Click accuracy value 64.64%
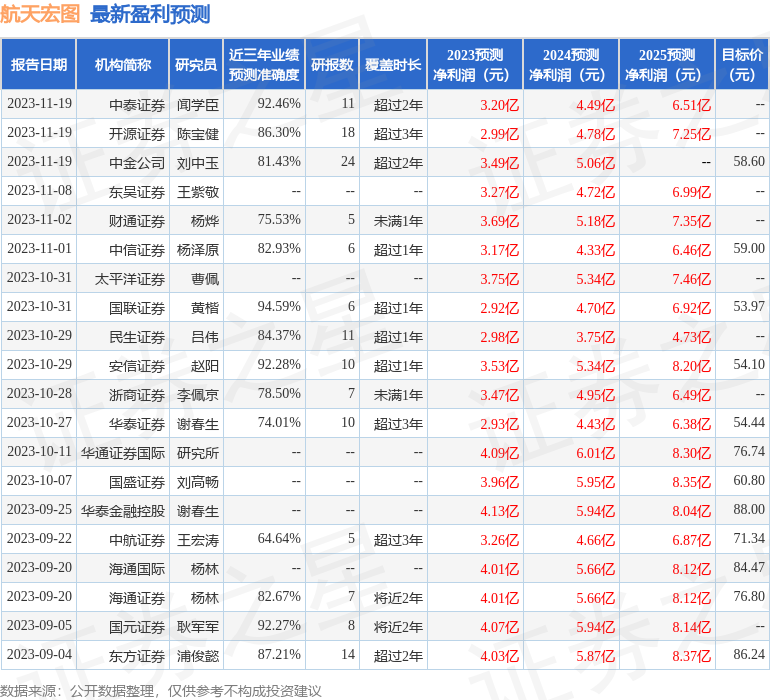The height and width of the screenshot is (700, 770). (279, 538)
